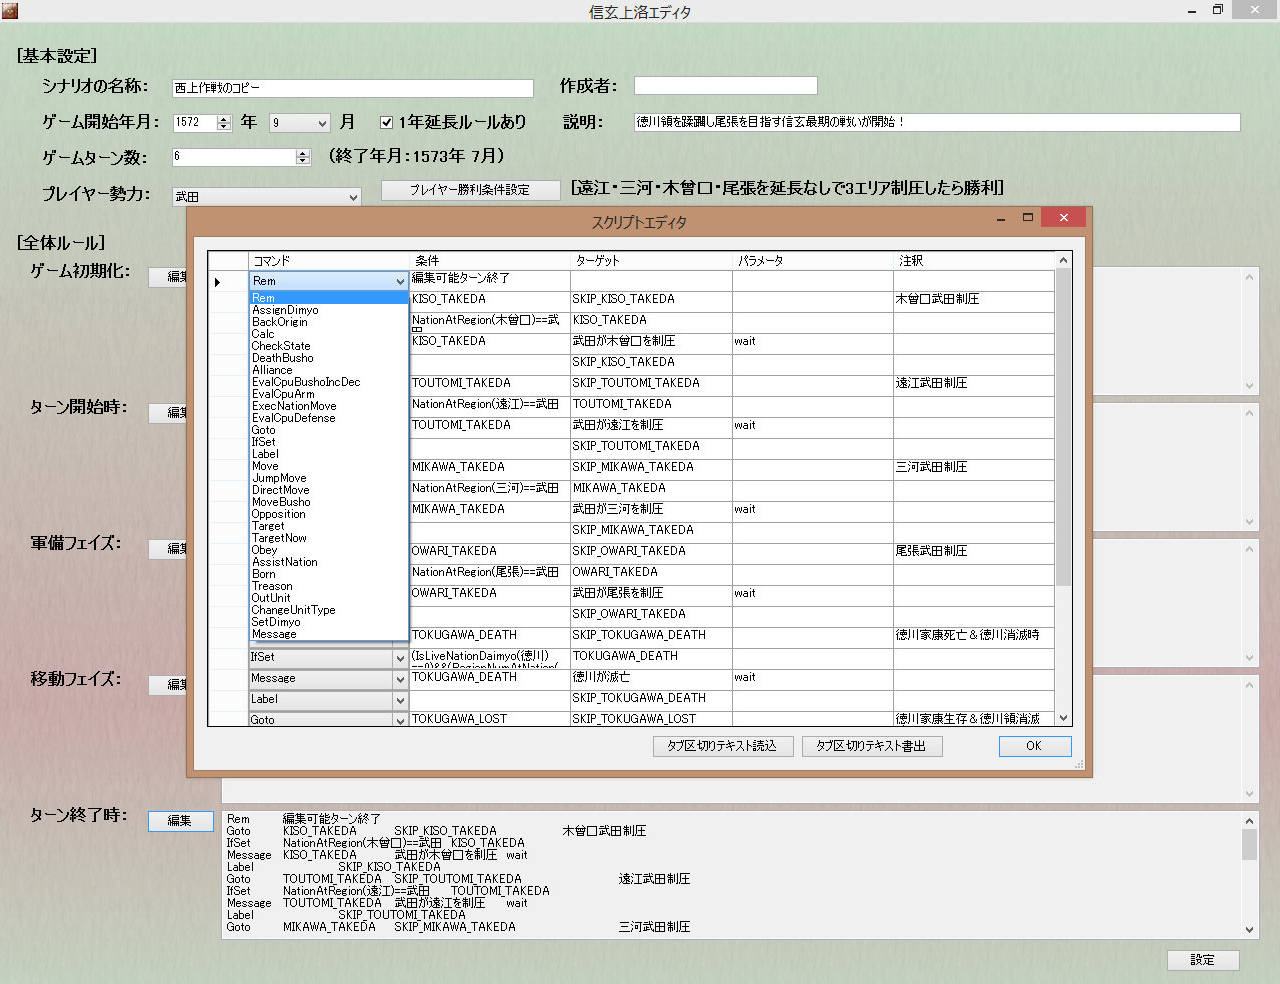Click the scenario name input field
The image size is (1280, 984).
click(x=352, y=88)
